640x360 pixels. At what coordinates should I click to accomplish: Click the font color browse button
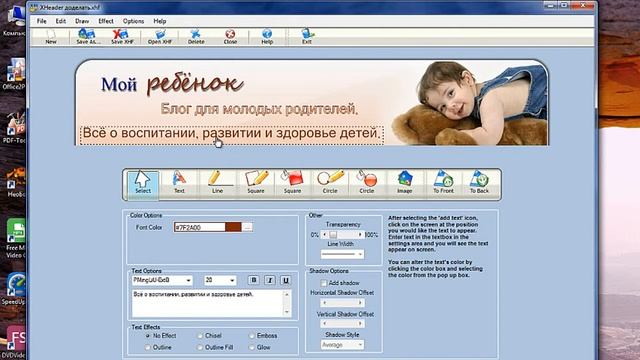pos(247,227)
